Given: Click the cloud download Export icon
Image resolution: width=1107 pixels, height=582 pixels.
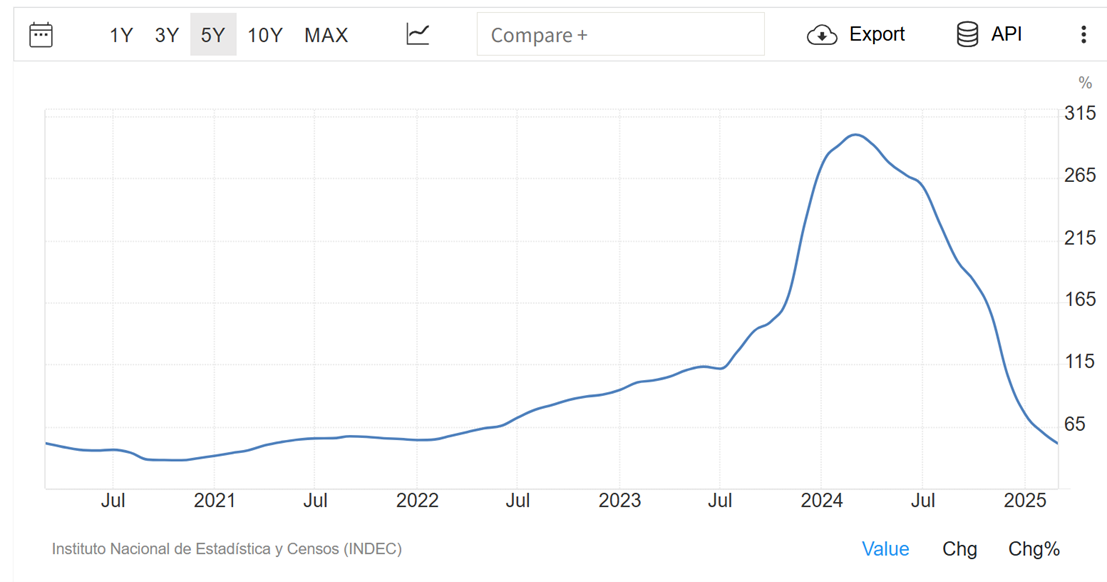Looking at the screenshot, I should pyautogui.click(x=821, y=35).
